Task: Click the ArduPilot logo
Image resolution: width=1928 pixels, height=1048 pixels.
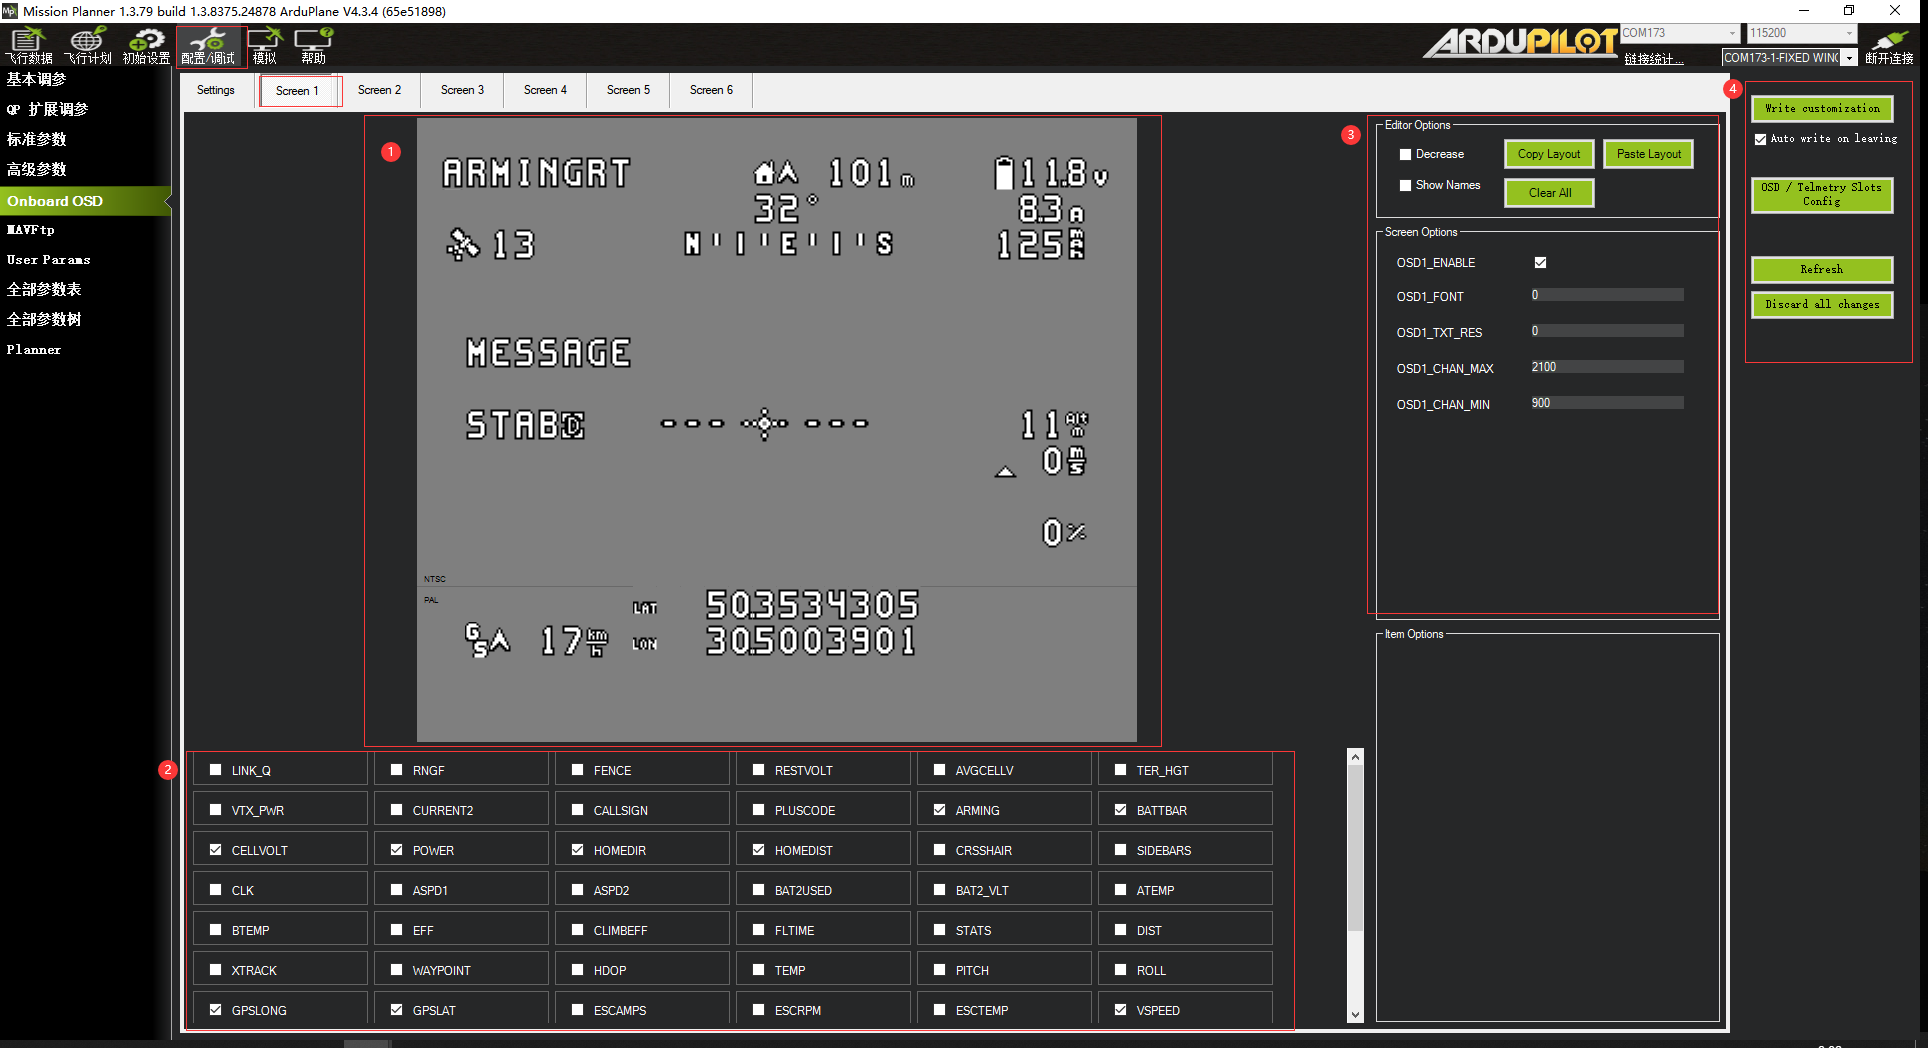Action: point(1520,42)
